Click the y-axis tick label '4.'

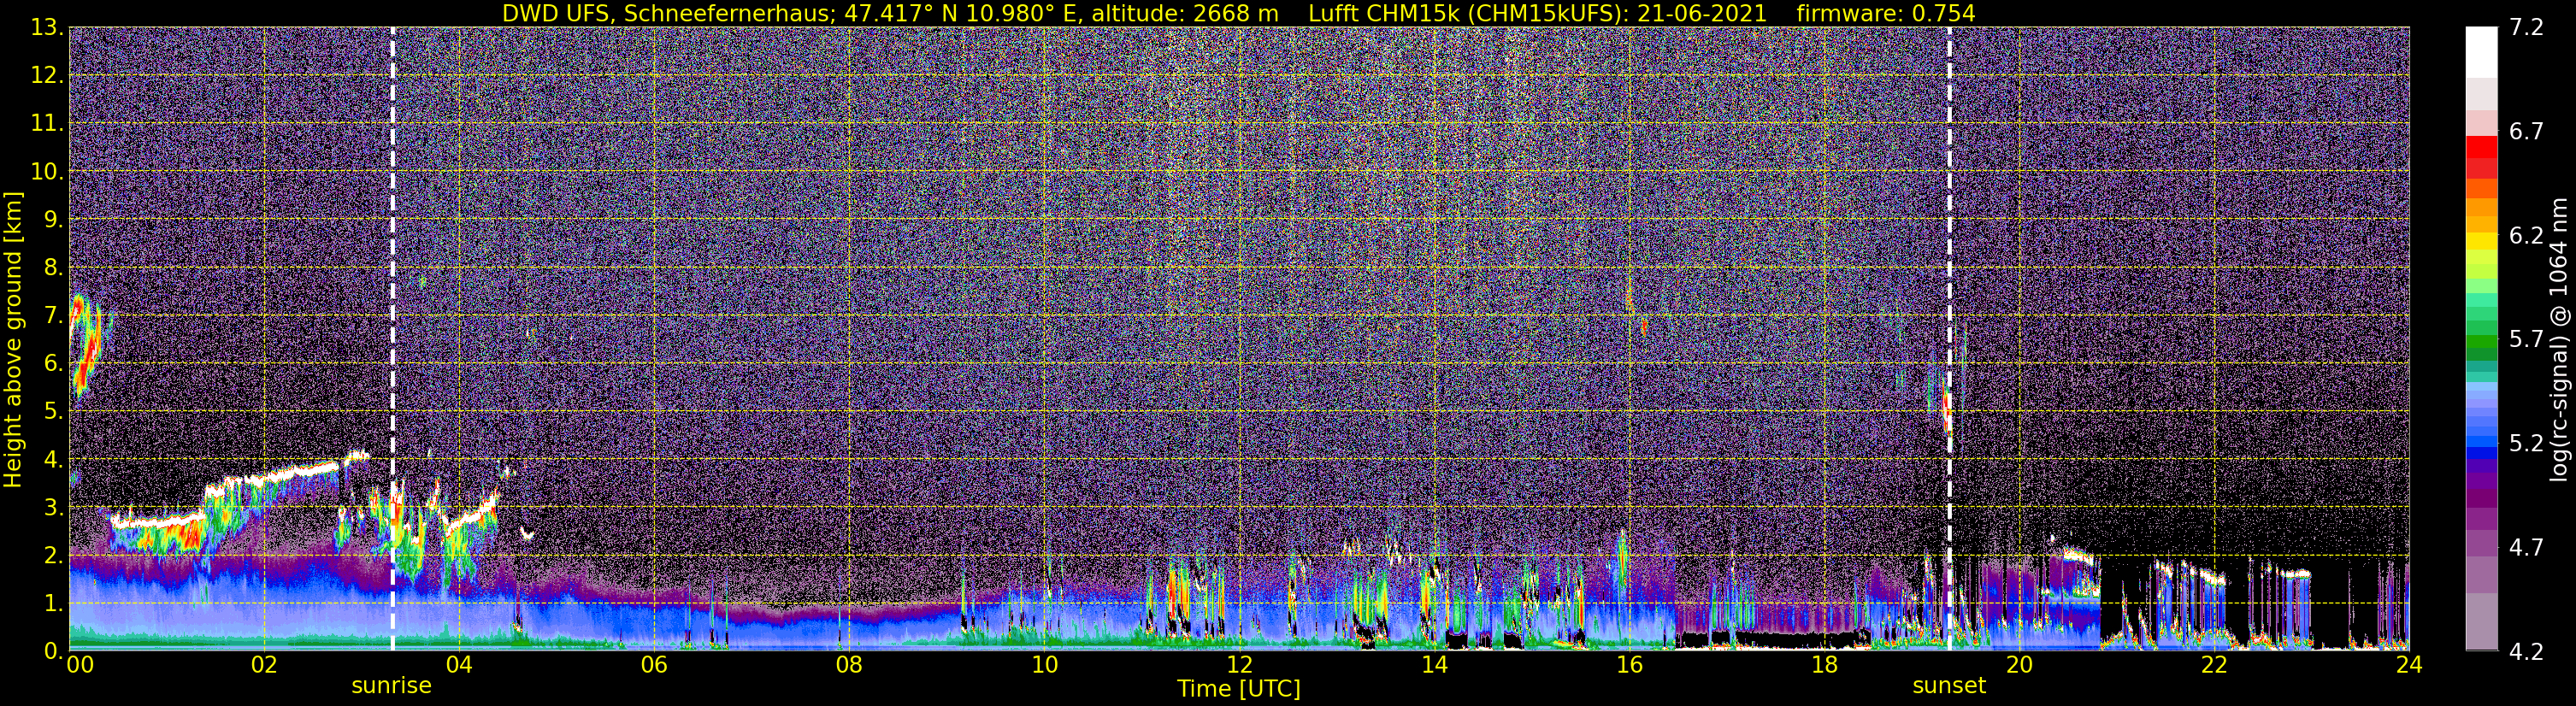(x=54, y=460)
